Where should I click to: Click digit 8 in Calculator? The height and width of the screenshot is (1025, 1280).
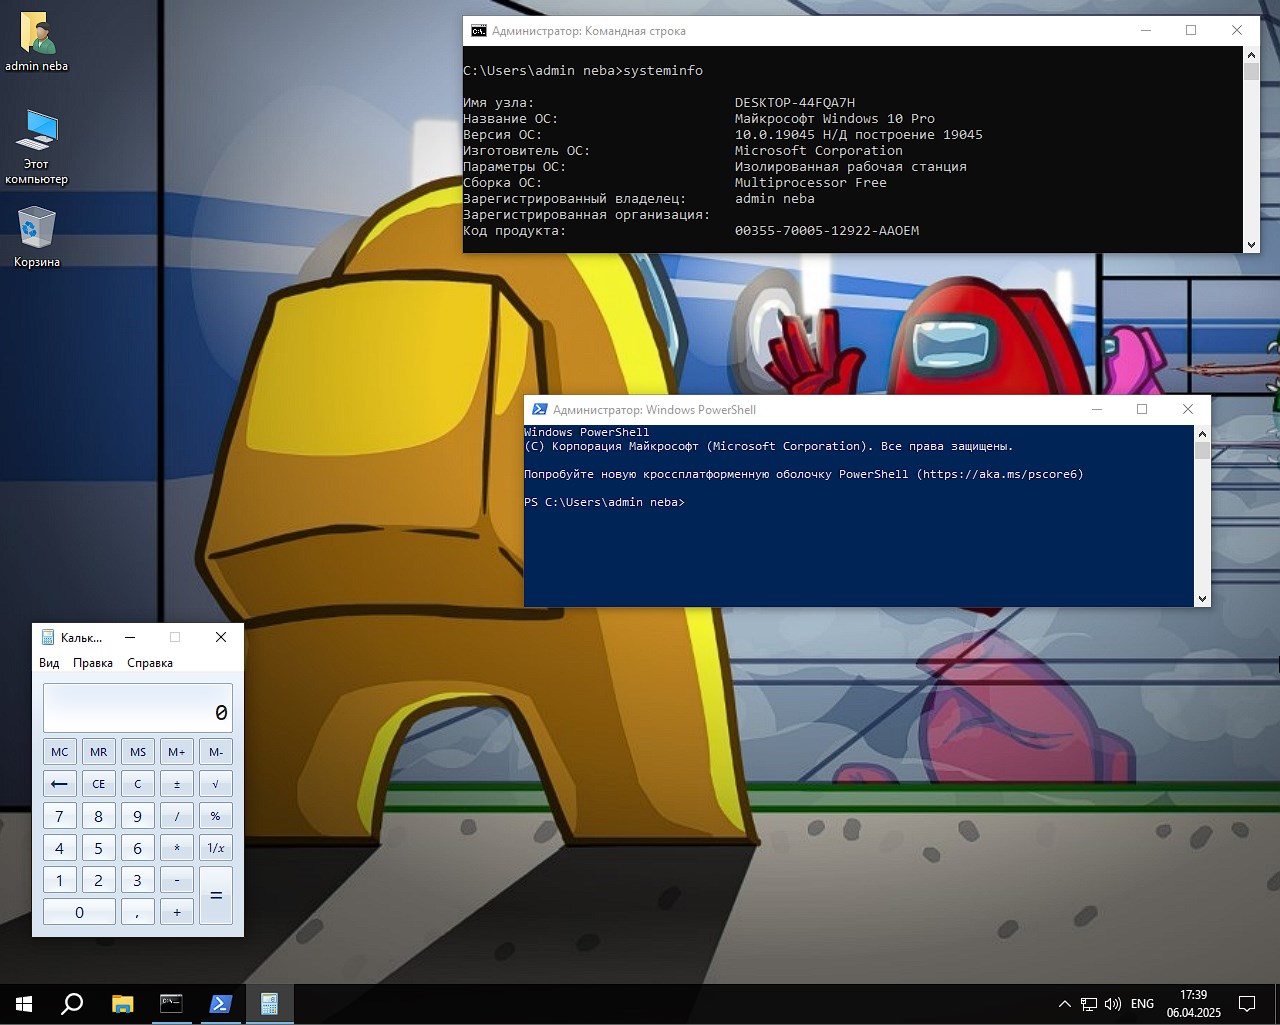[x=98, y=816]
